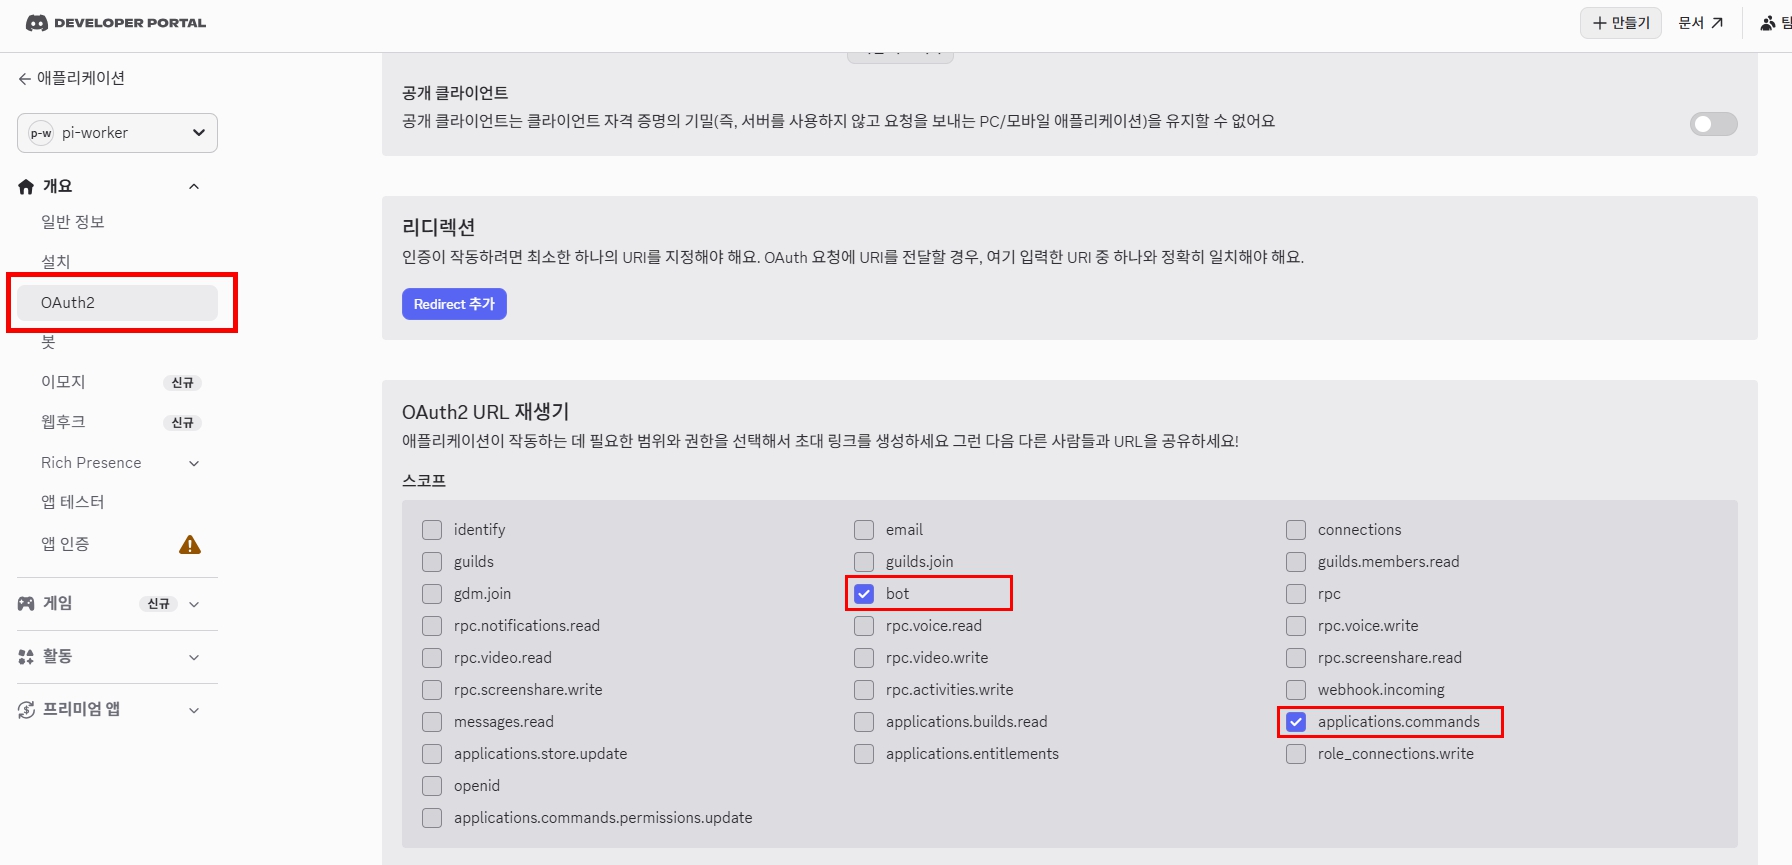This screenshot has height=865, width=1792.
Task: Tick the rpc.activities.write checkbox
Action: pos(864,690)
